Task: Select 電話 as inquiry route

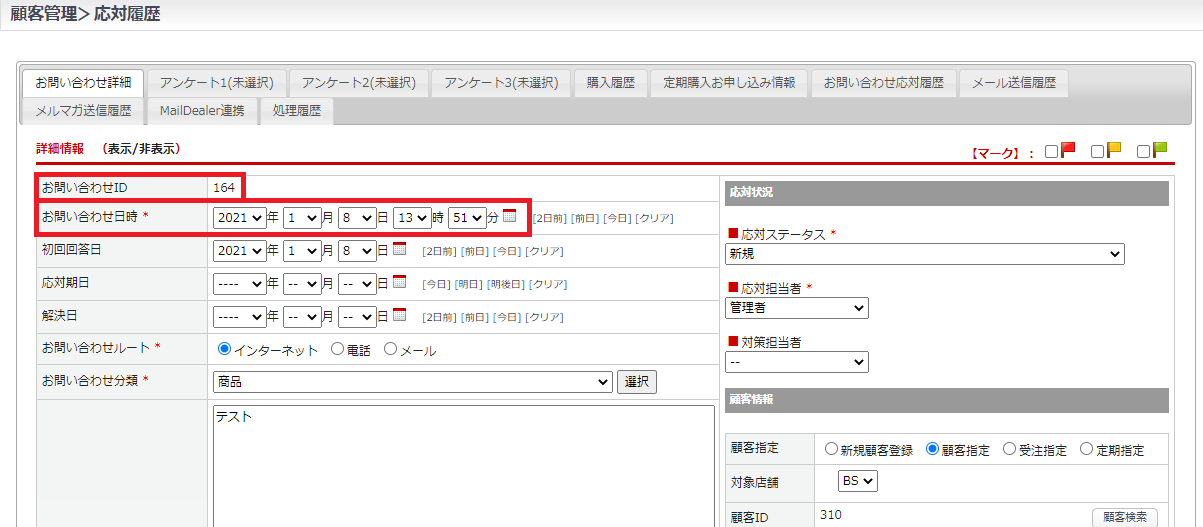Action: pyautogui.click(x=337, y=350)
